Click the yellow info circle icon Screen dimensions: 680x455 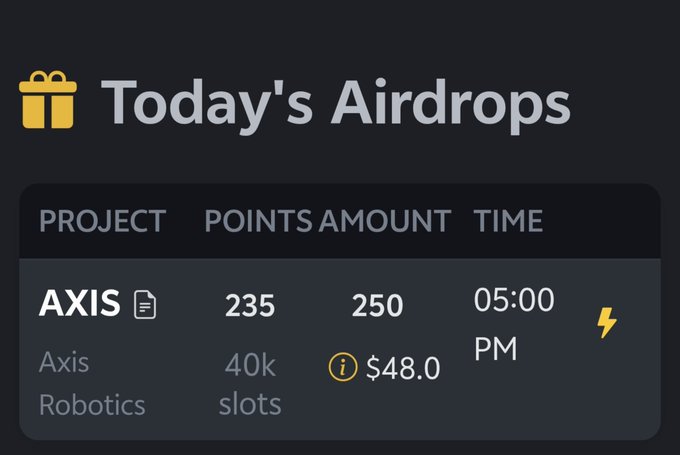coord(343,367)
